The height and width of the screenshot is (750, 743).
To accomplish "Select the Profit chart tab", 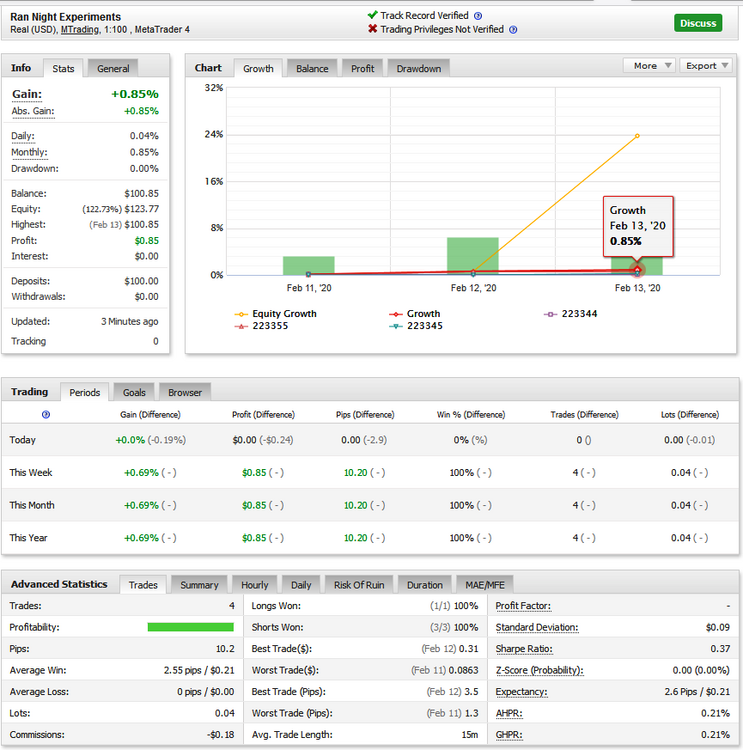I will [x=362, y=68].
